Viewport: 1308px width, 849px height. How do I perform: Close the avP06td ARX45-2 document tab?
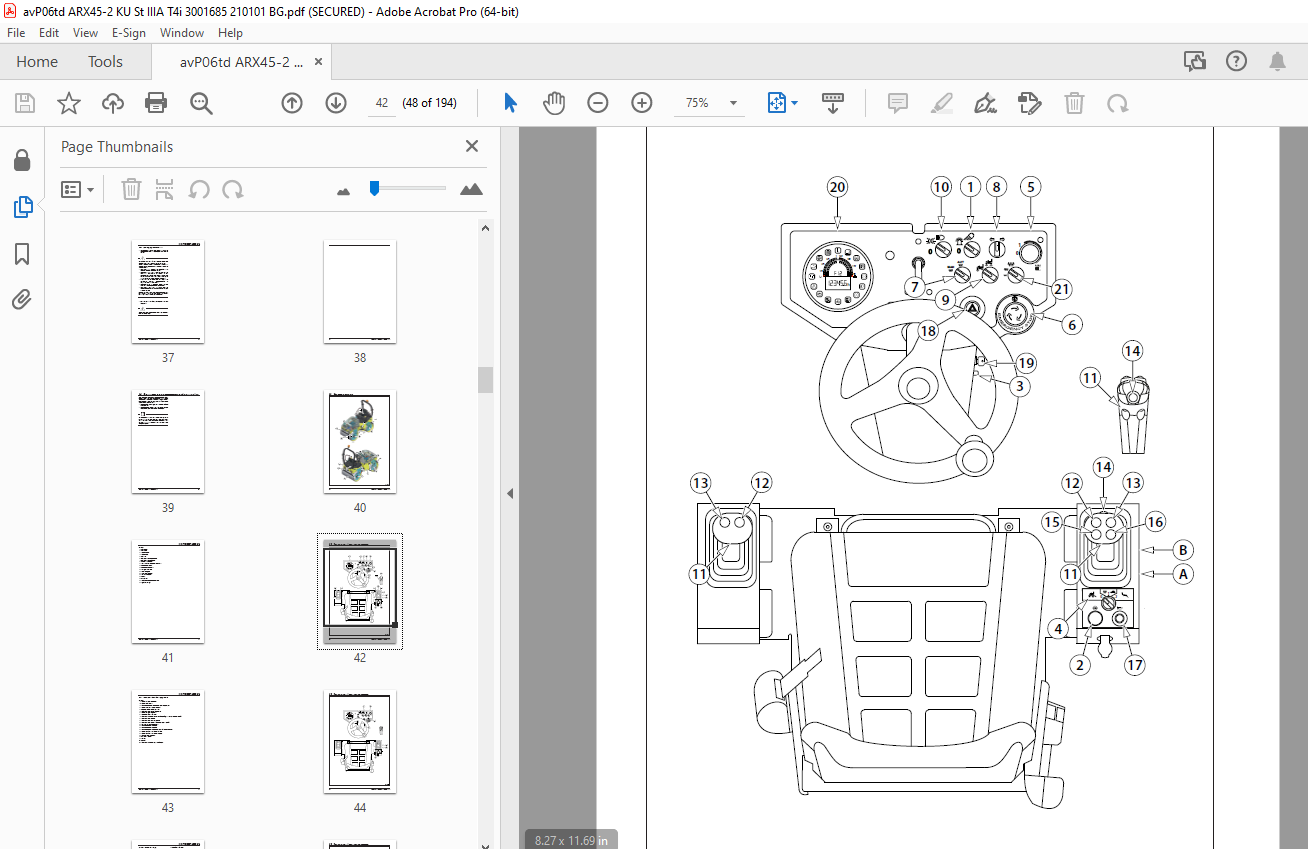pyautogui.click(x=319, y=62)
